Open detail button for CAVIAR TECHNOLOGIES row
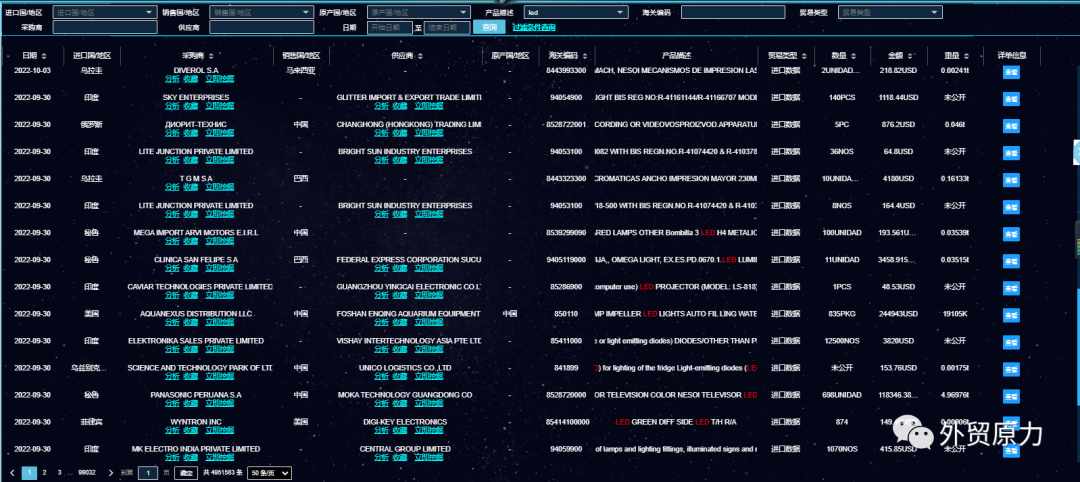The height and width of the screenshot is (482, 1080). pos(1011,289)
